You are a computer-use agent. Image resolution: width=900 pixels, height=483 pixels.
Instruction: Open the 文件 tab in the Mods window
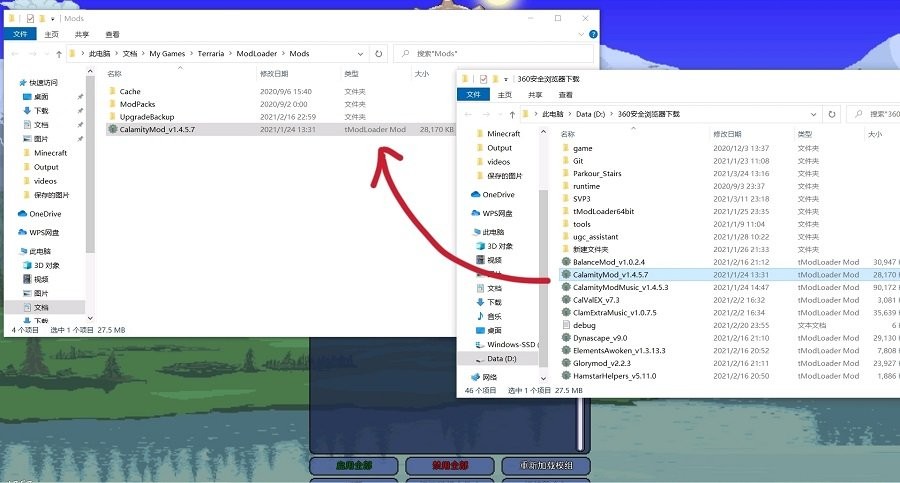click(x=20, y=34)
